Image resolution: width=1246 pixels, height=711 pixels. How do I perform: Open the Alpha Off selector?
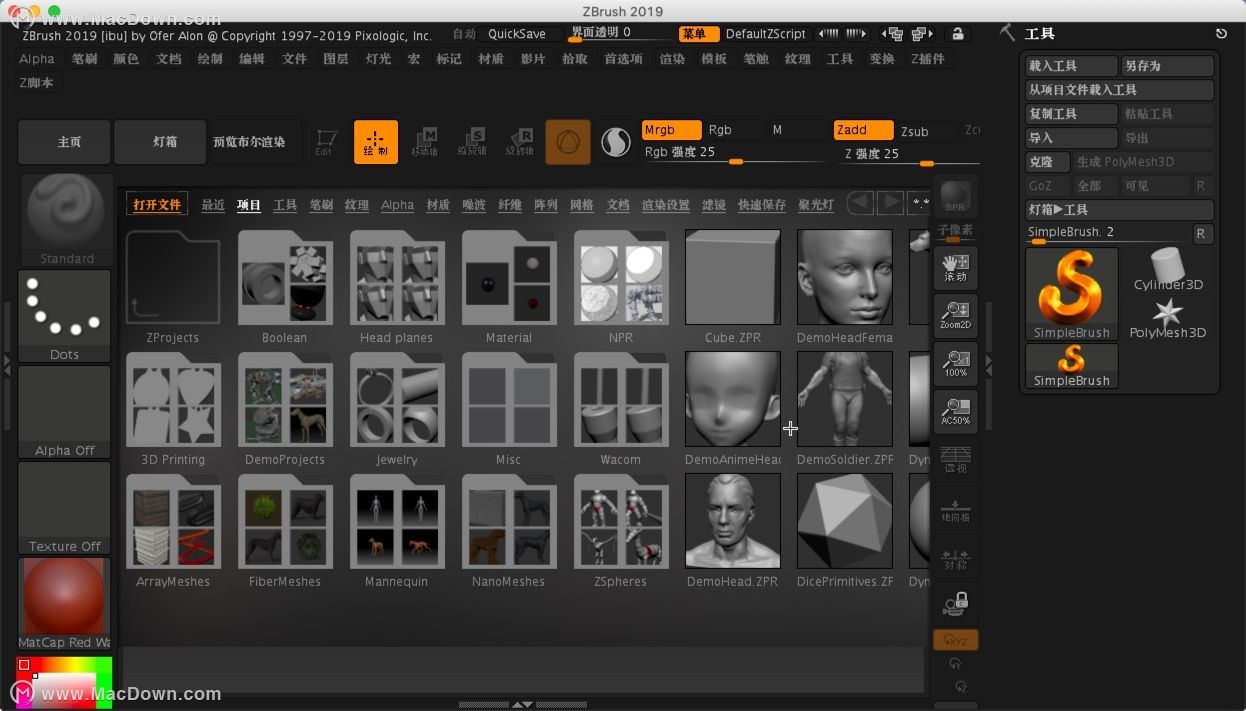65,411
